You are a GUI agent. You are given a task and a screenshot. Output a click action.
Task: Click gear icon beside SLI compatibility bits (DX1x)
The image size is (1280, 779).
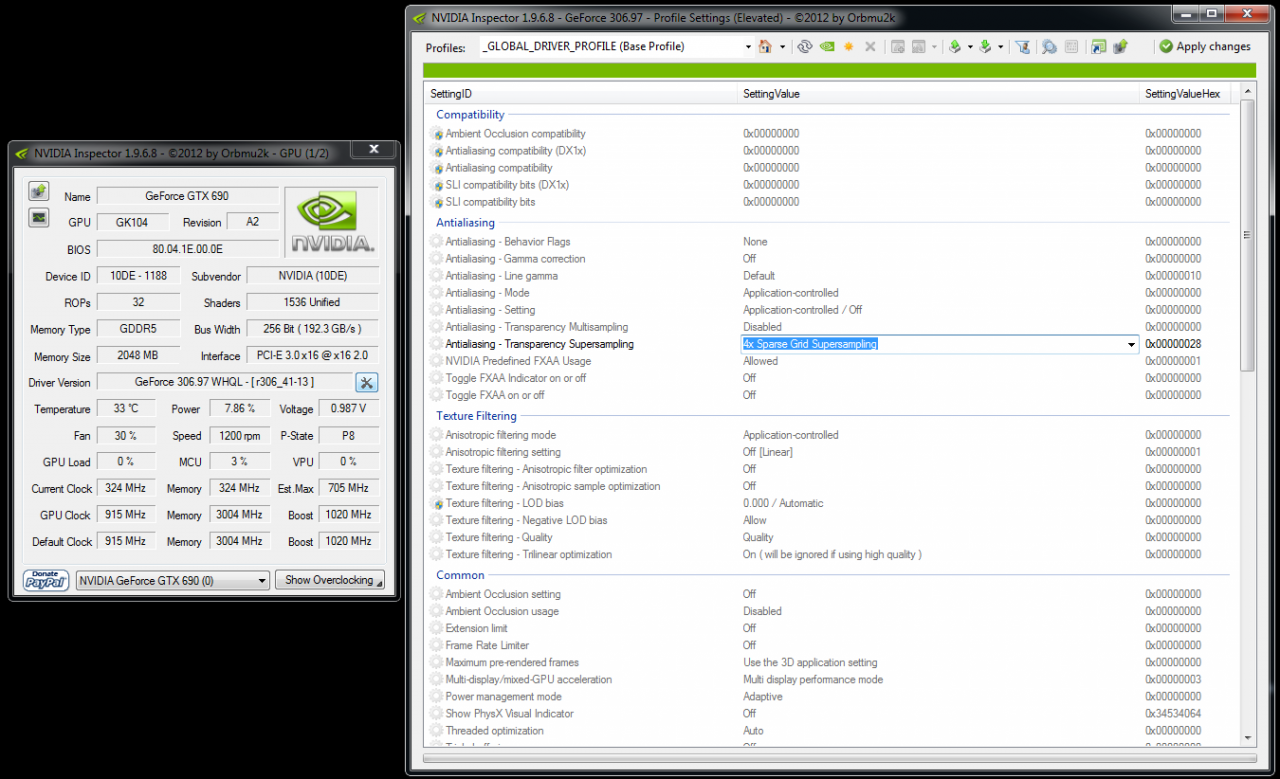[x=437, y=185]
